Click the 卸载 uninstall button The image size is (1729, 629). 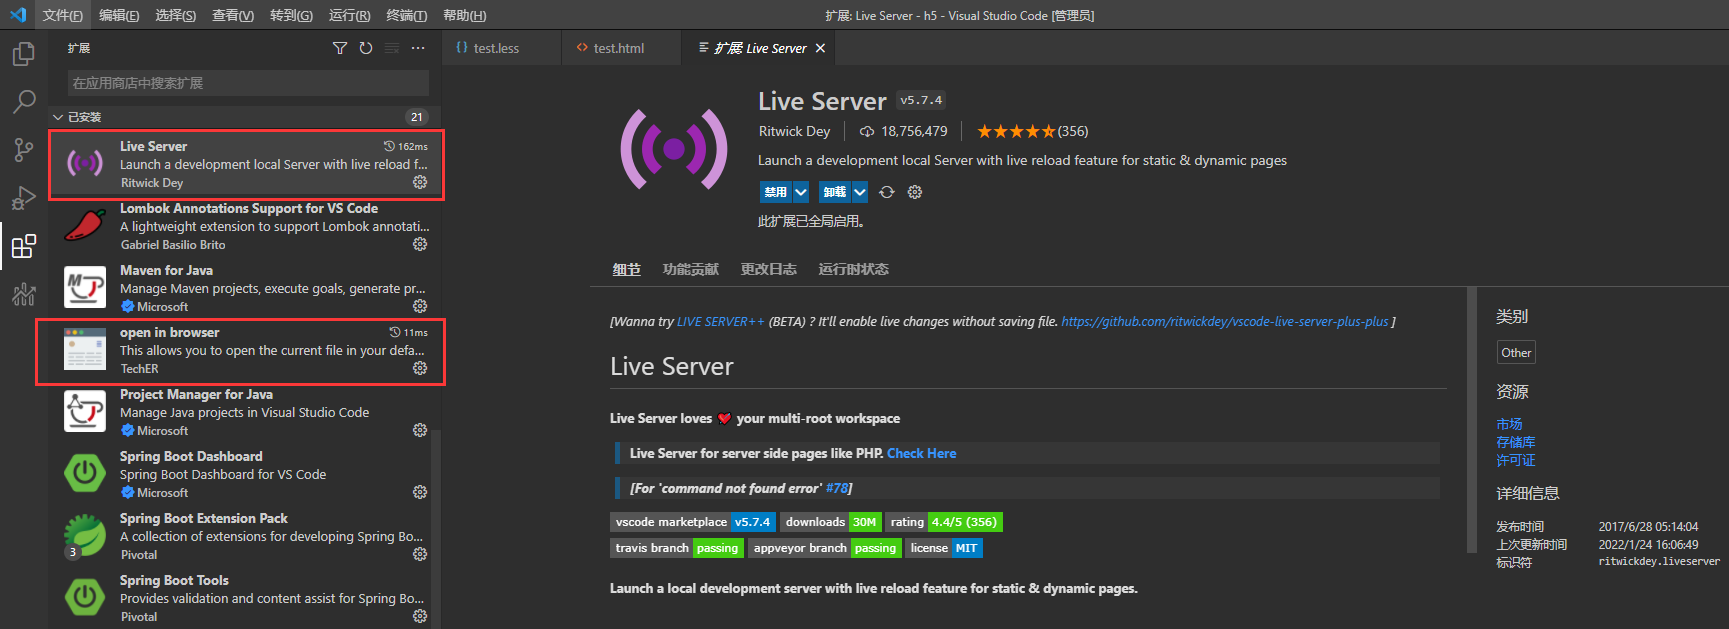pyautogui.click(x=835, y=192)
